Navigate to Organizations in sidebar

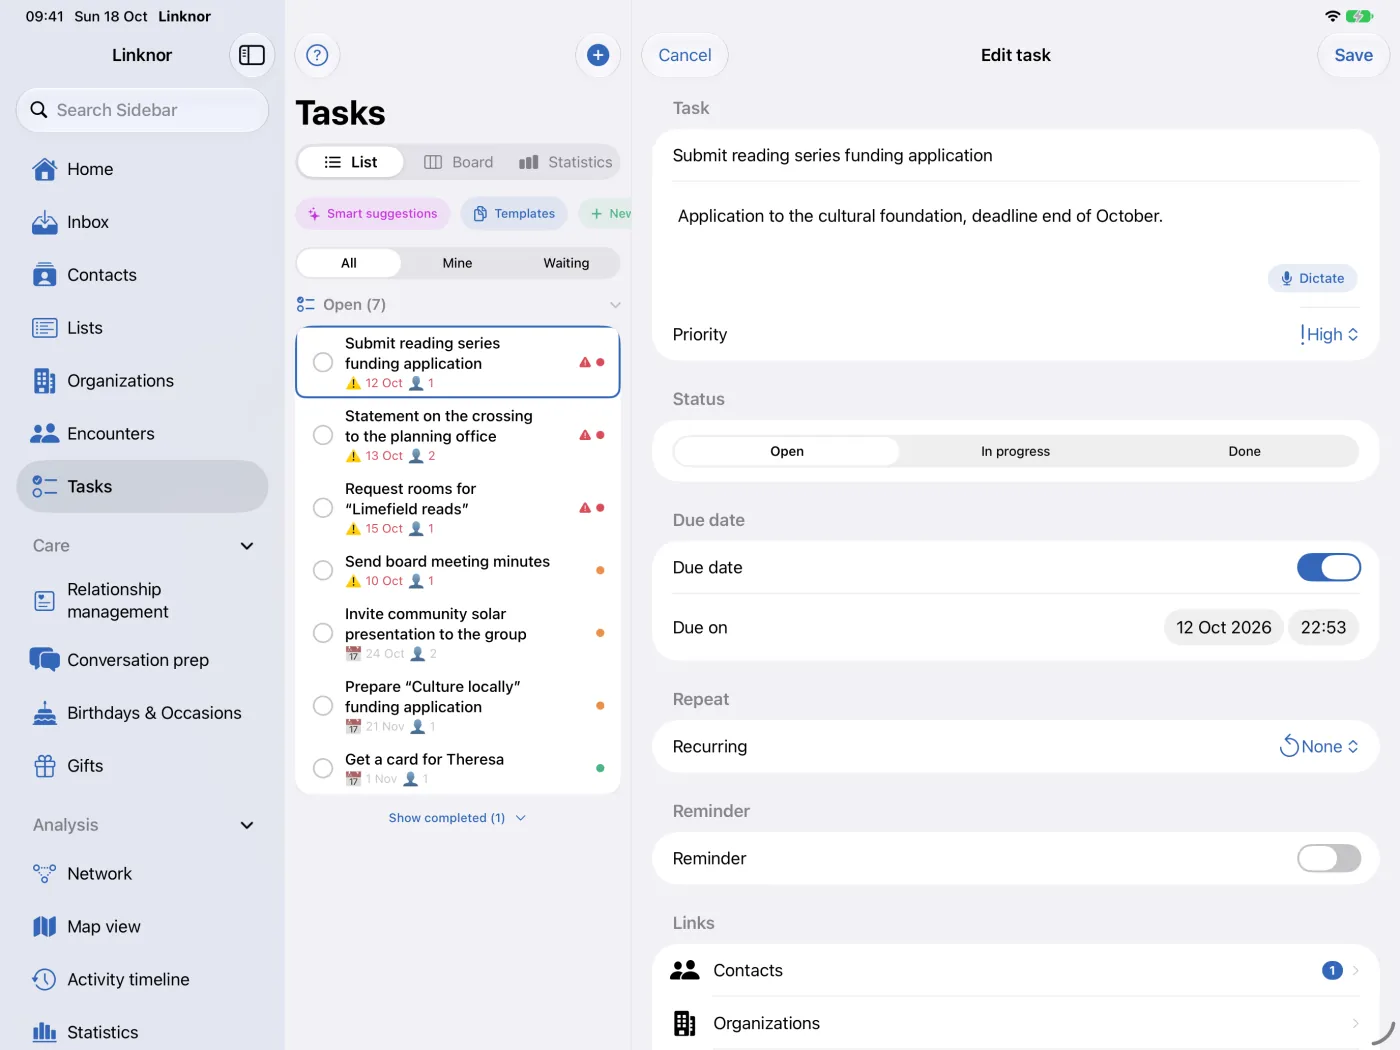(x=142, y=381)
